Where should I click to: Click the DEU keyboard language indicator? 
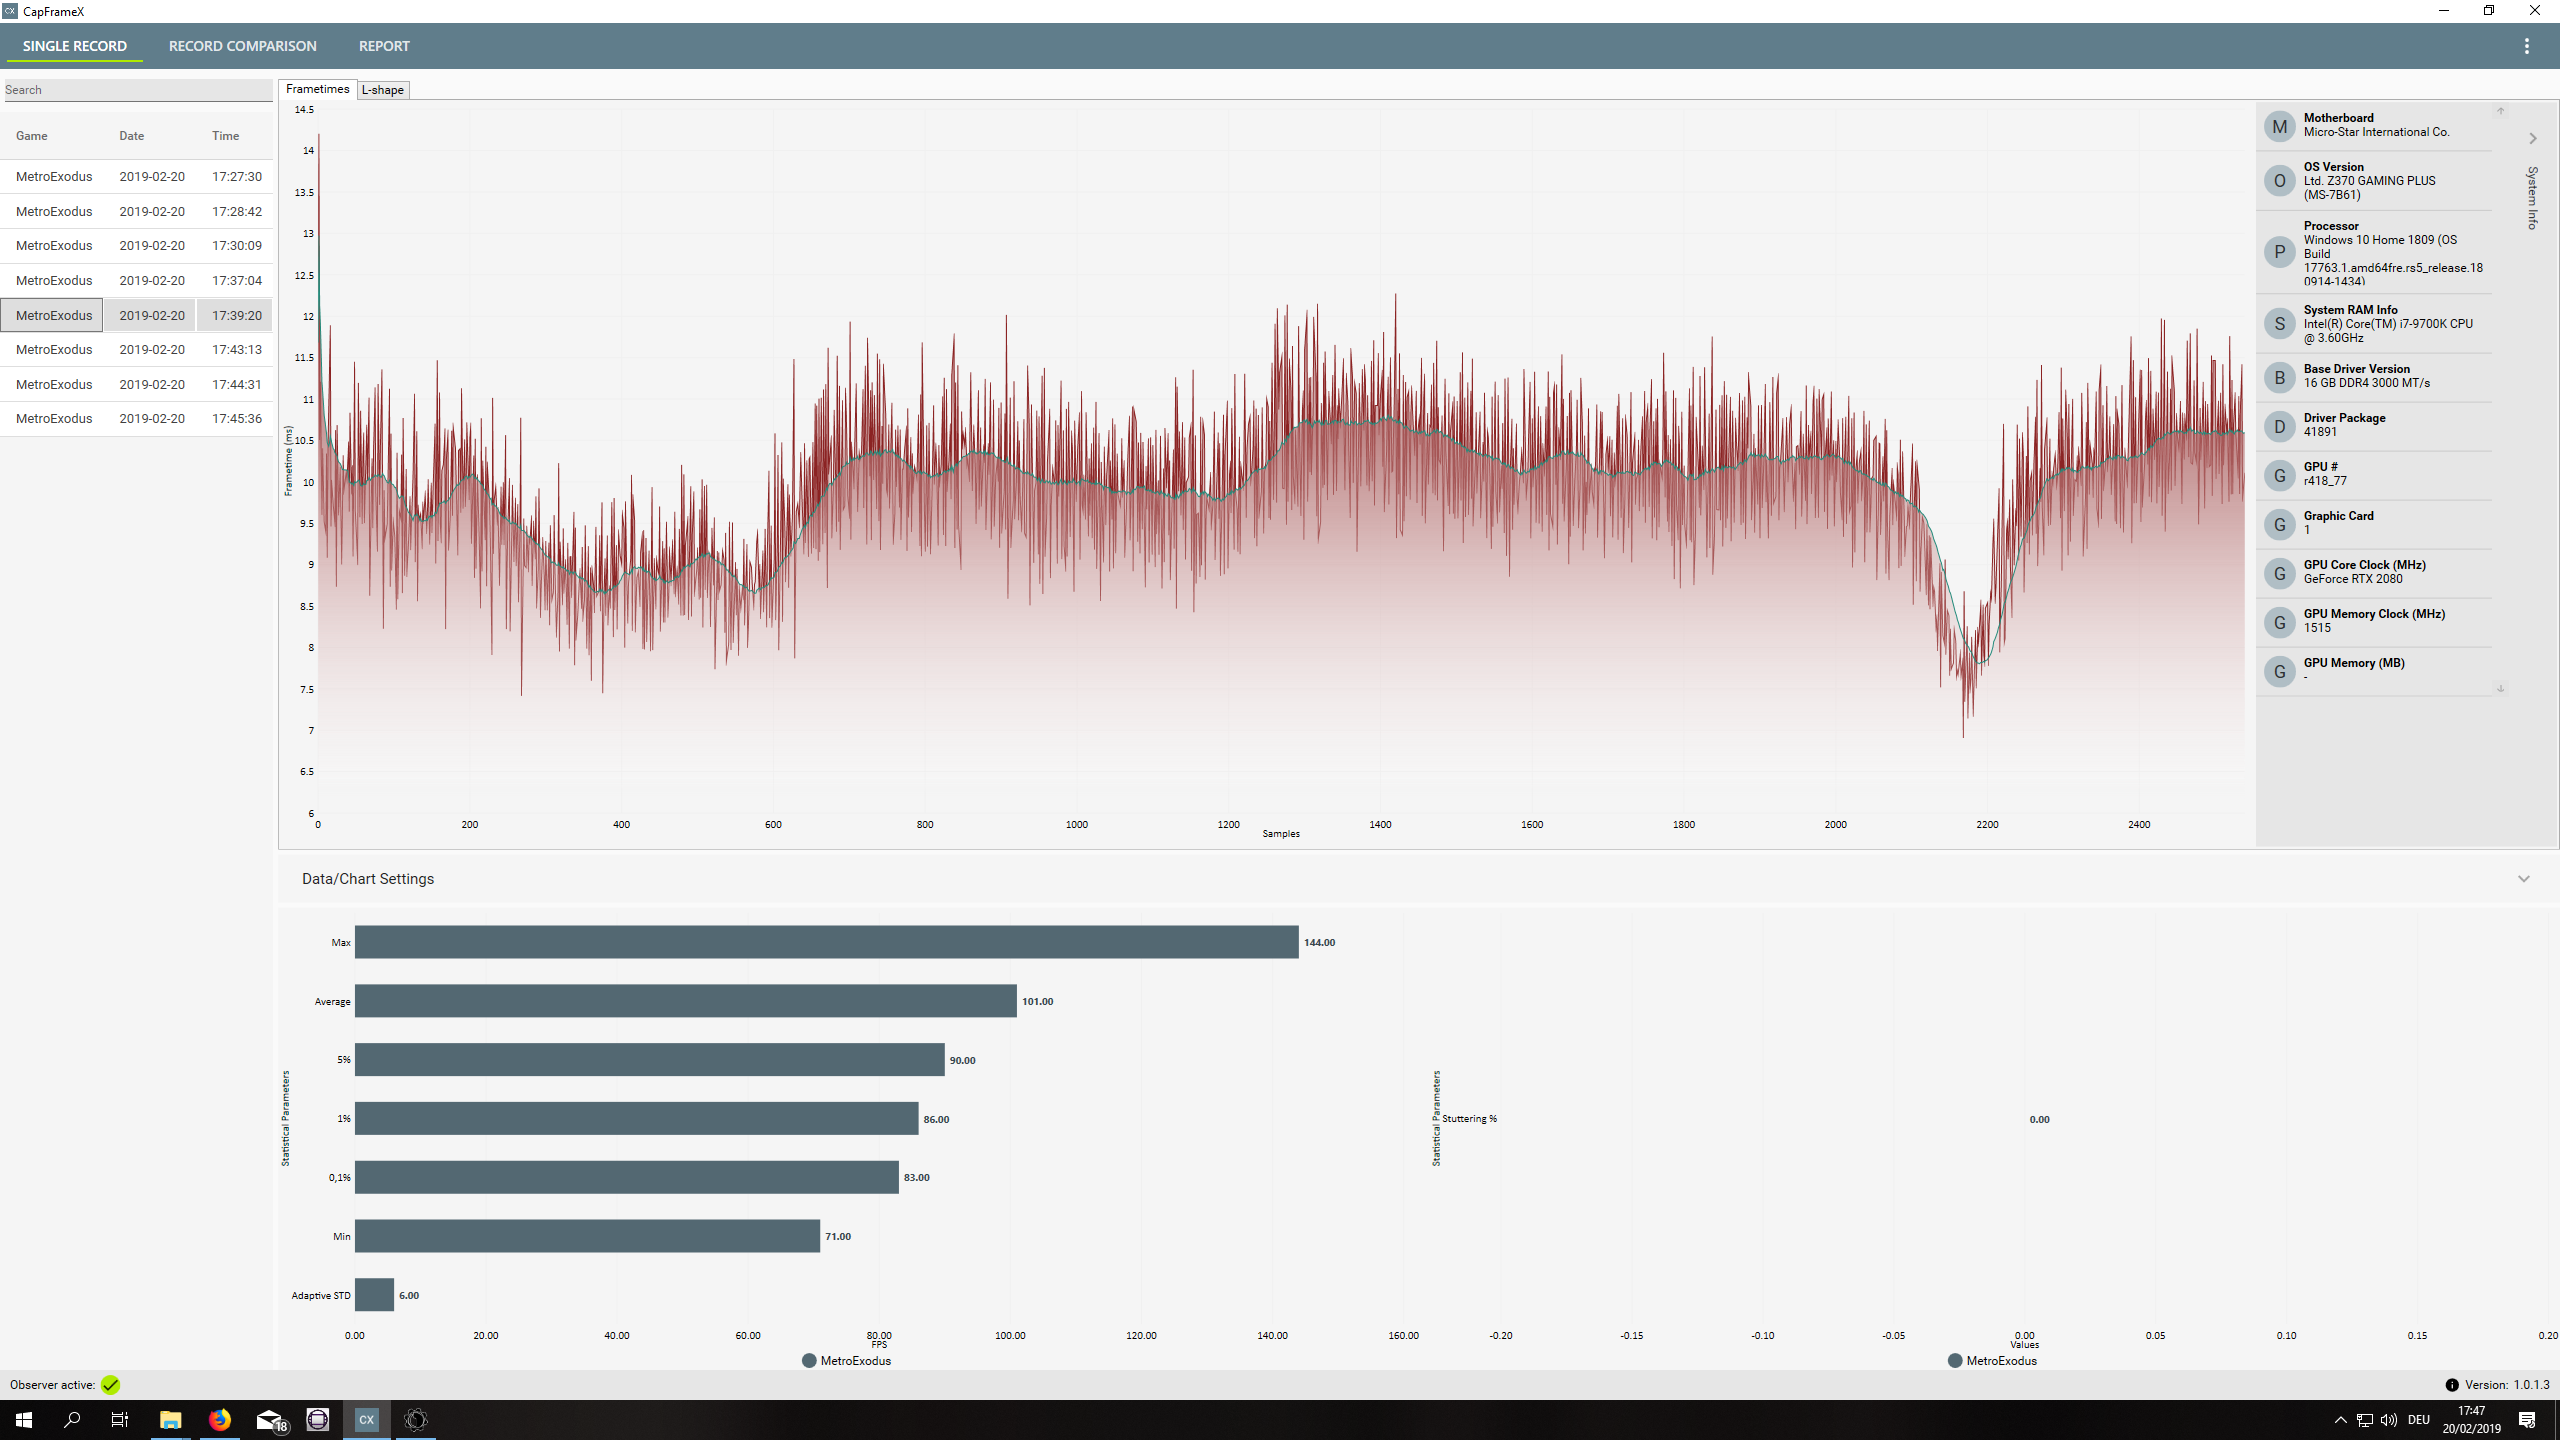[2419, 1420]
